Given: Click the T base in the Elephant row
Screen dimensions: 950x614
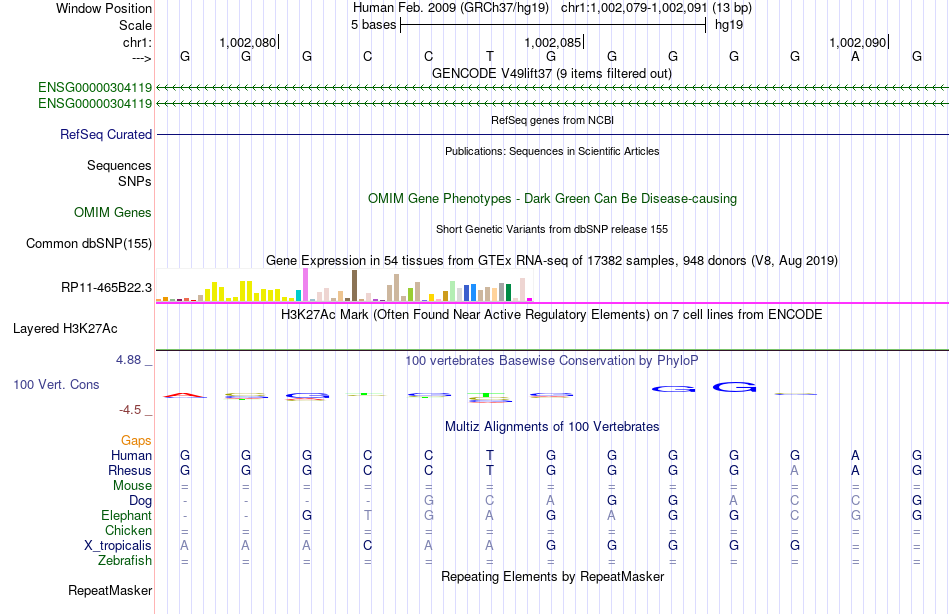Looking at the screenshot, I should [368, 515].
